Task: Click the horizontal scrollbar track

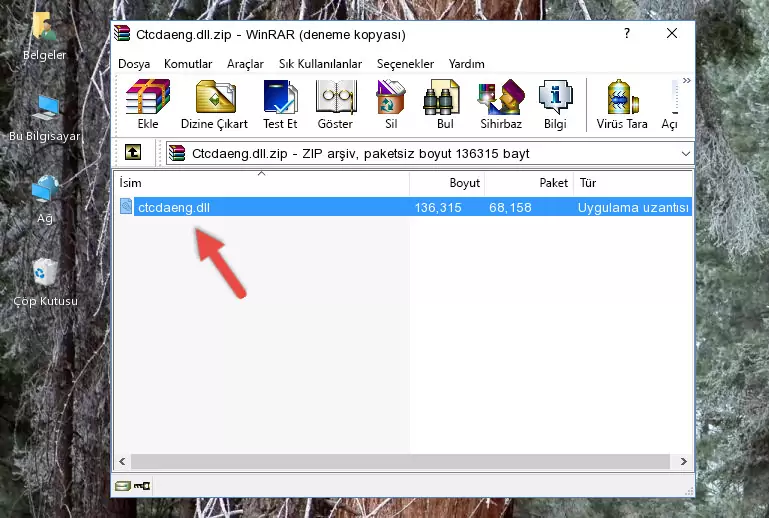Action: click(400, 462)
